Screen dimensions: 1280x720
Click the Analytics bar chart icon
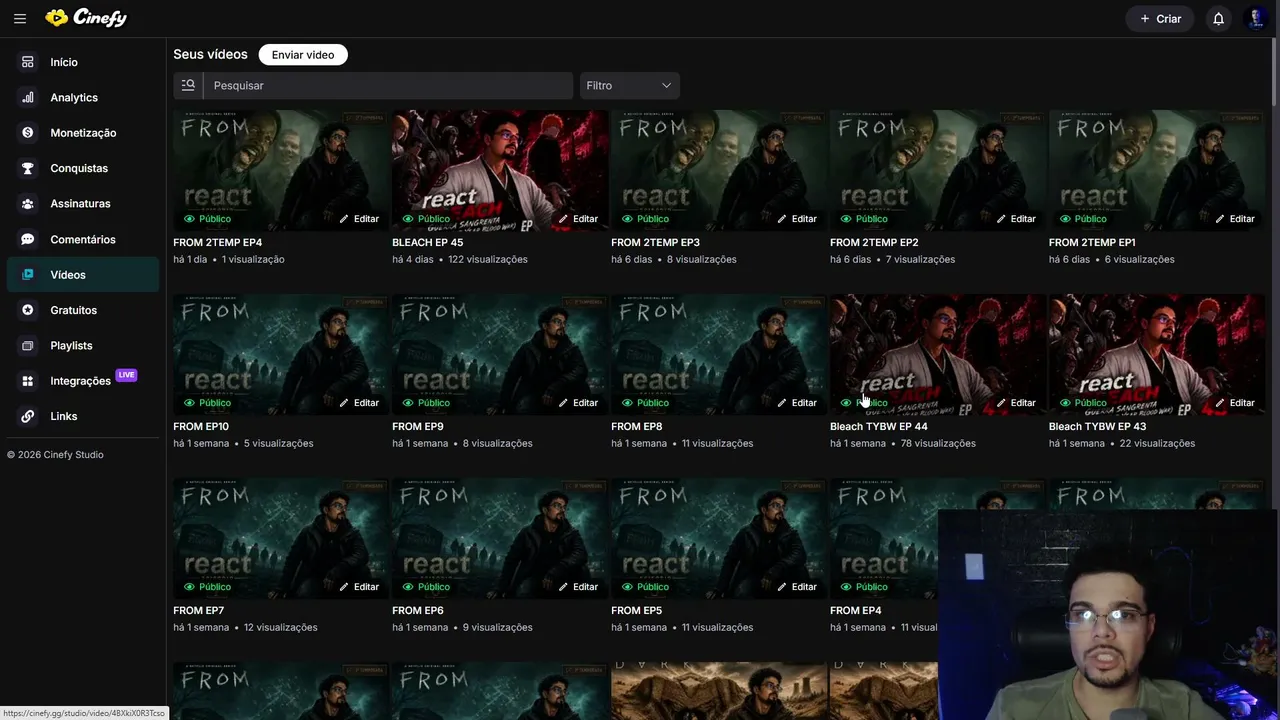click(x=28, y=97)
